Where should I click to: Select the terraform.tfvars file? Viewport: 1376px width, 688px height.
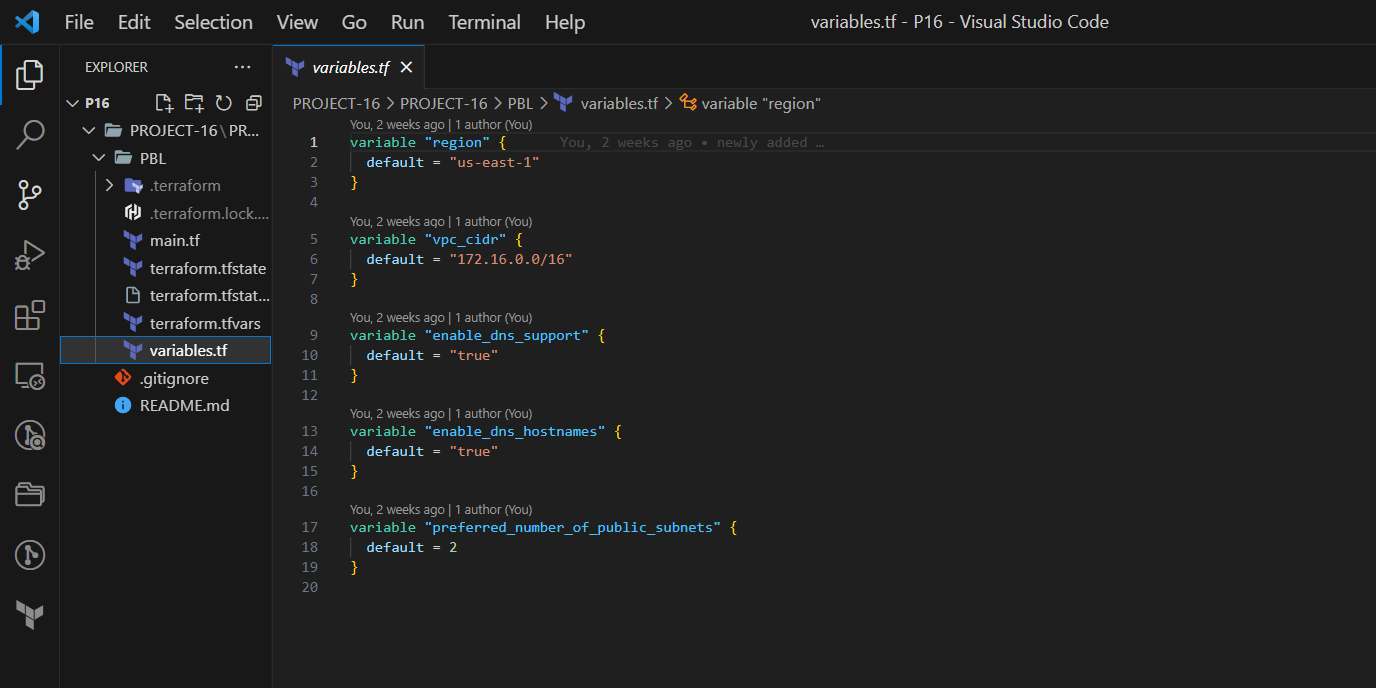(205, 322)
